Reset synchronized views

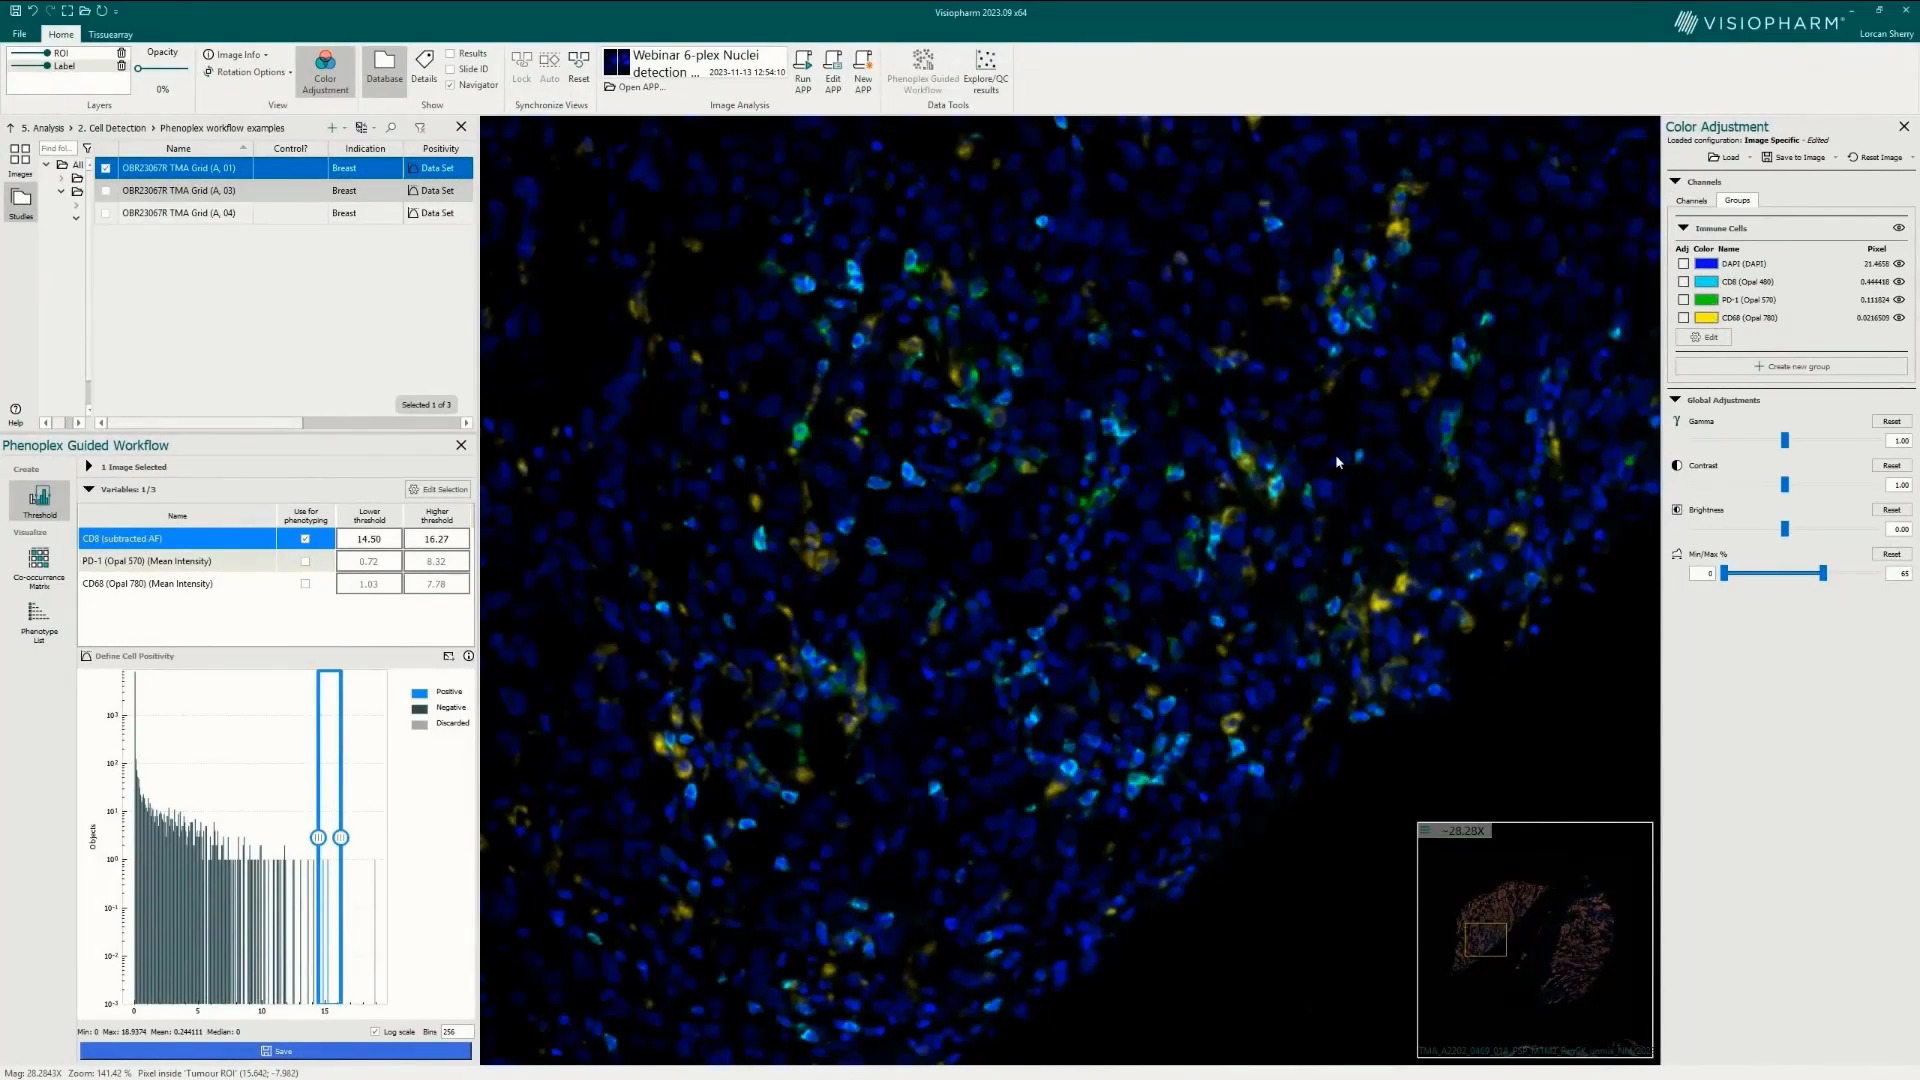click(x=578, y=67)
